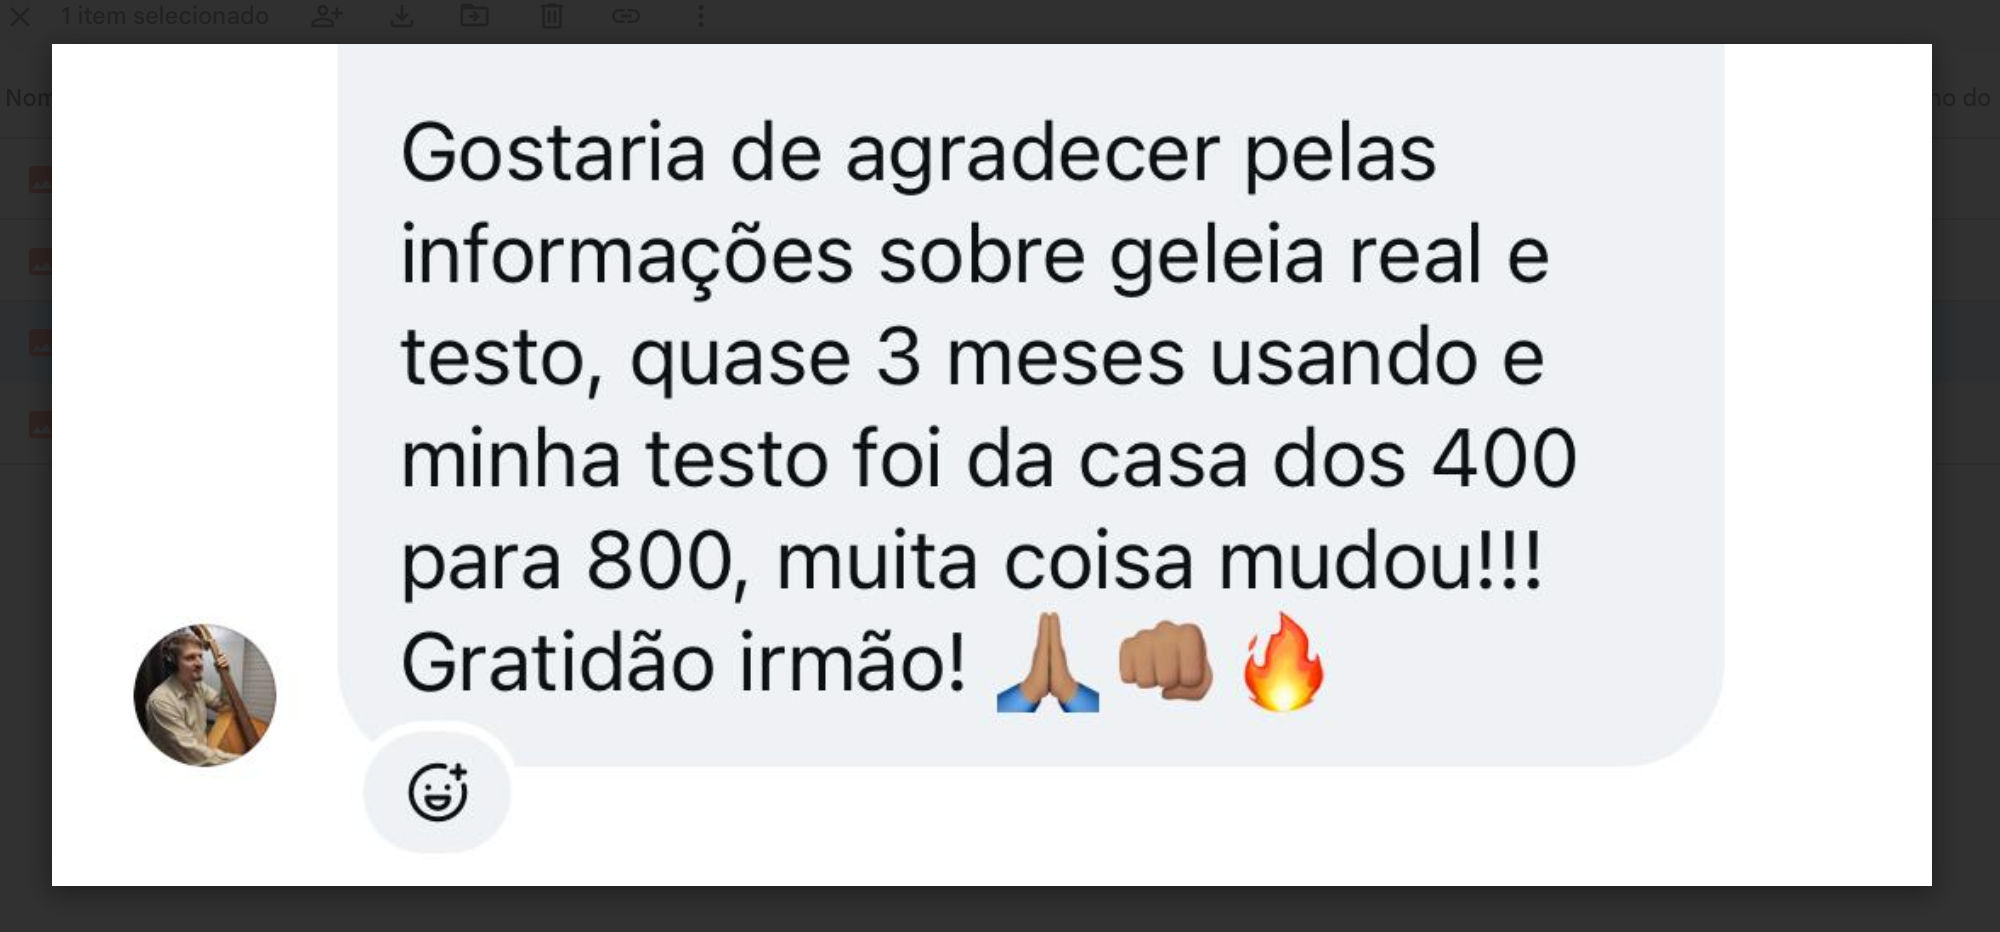
Task: Clear the selection with the X icon
Action: [19, 16]
